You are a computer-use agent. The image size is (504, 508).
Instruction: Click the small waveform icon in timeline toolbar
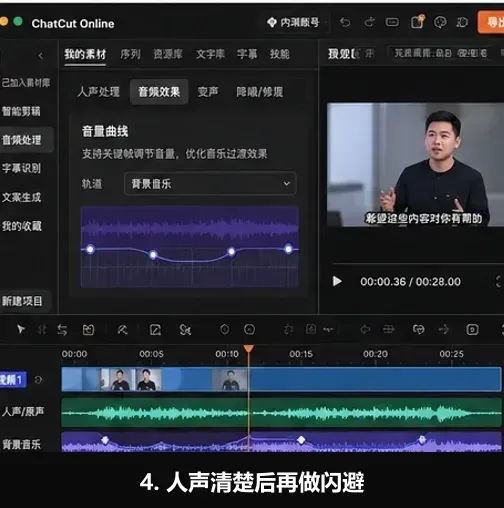point(328,329)
